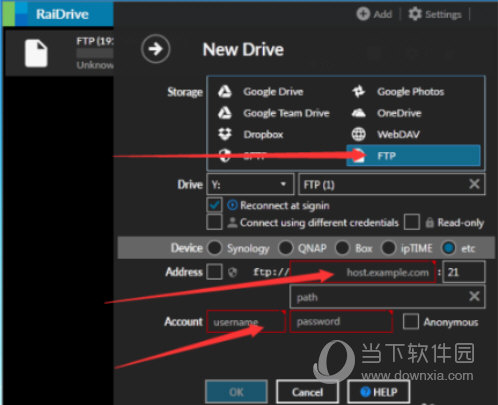The width and height of the screenshot is (498, 405).
Task: Check the Anonymous checkbox
Action: 411,322
